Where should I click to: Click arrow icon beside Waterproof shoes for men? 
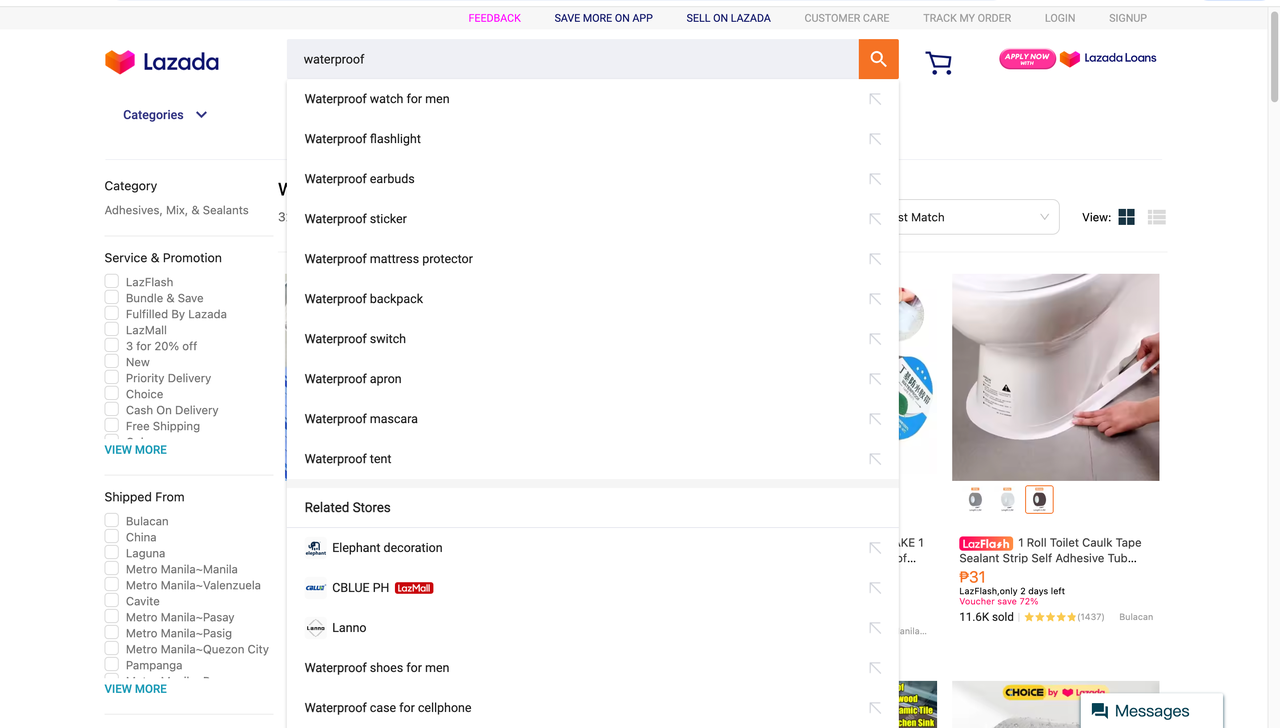[875, 668]
